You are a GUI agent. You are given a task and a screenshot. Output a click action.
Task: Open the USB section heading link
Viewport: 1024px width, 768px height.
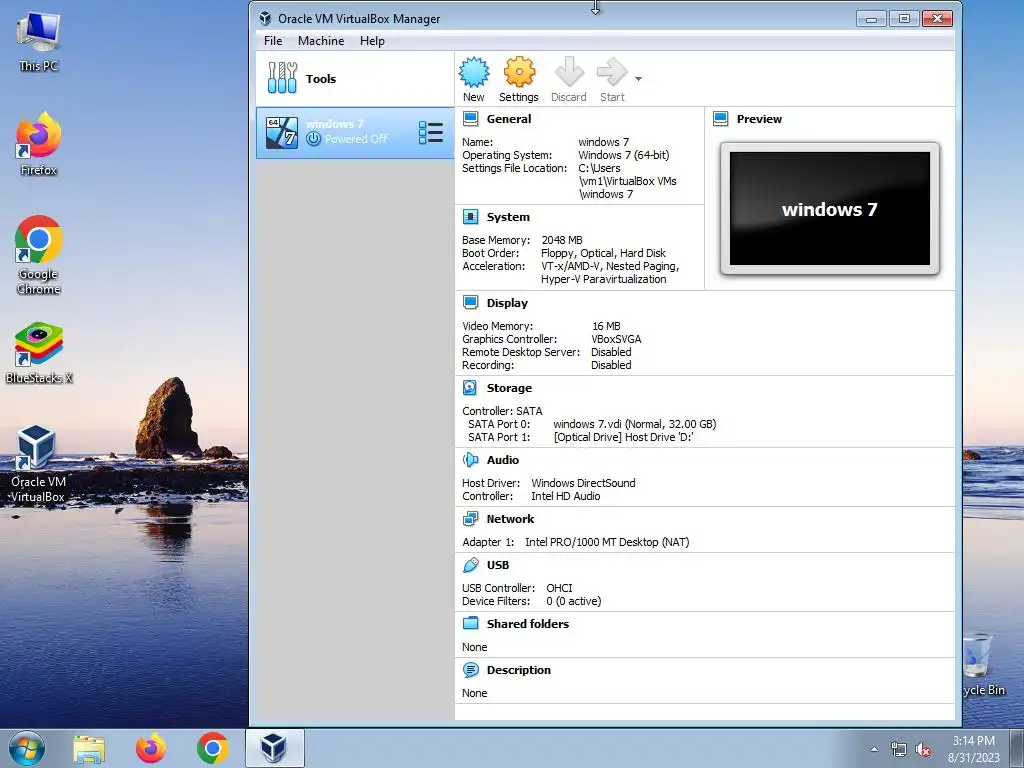[x=498, y=565]
